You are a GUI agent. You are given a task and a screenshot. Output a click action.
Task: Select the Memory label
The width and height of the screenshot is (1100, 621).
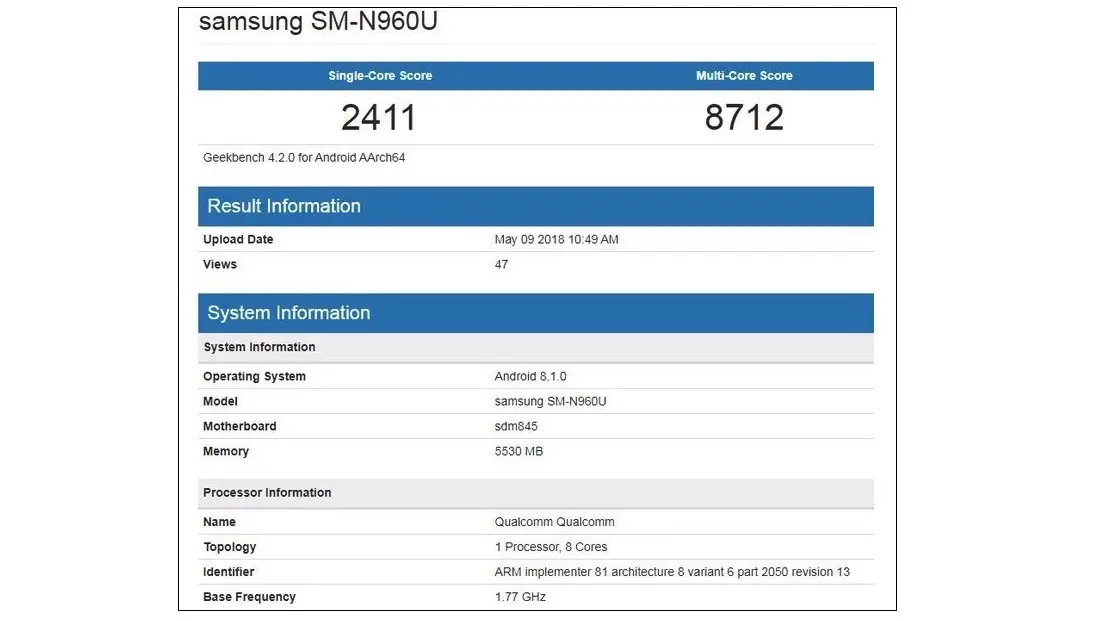click(226, 451)
